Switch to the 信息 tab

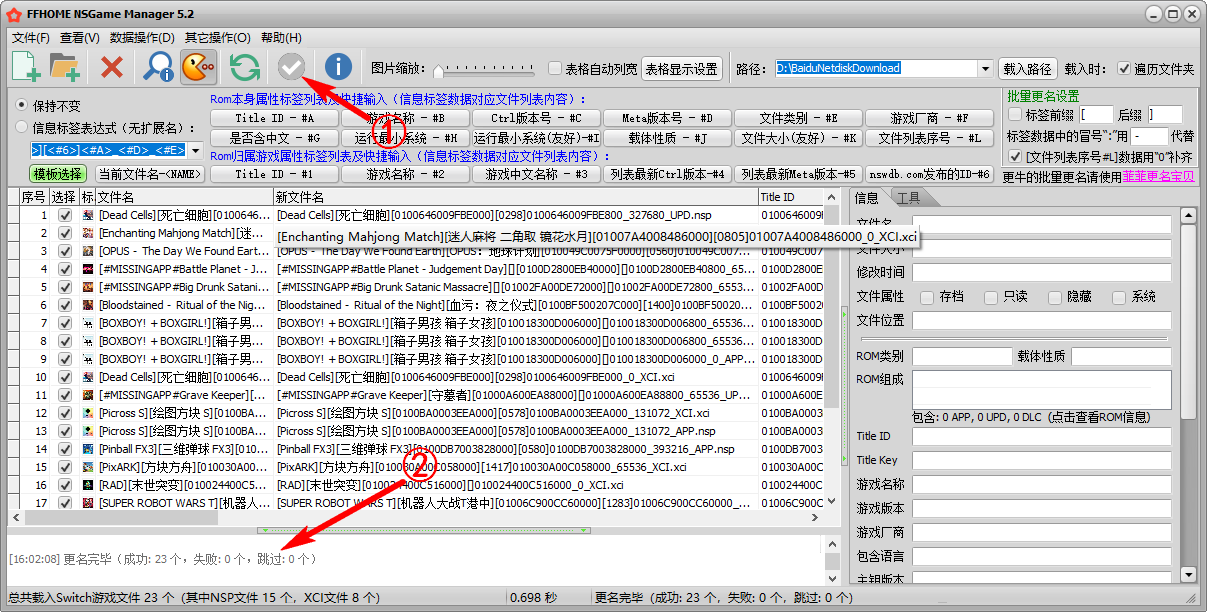point(867,198)
